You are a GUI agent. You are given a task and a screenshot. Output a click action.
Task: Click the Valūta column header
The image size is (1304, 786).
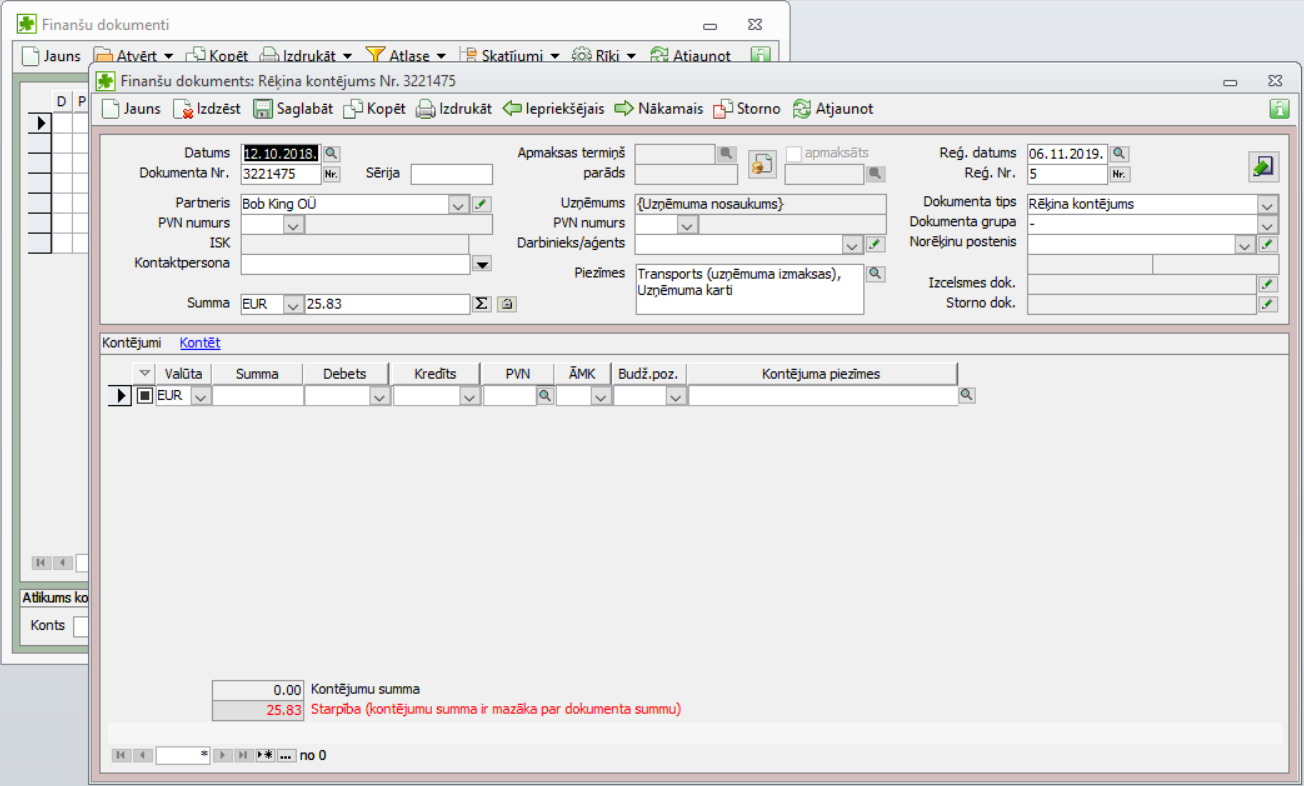coord(184,374)
